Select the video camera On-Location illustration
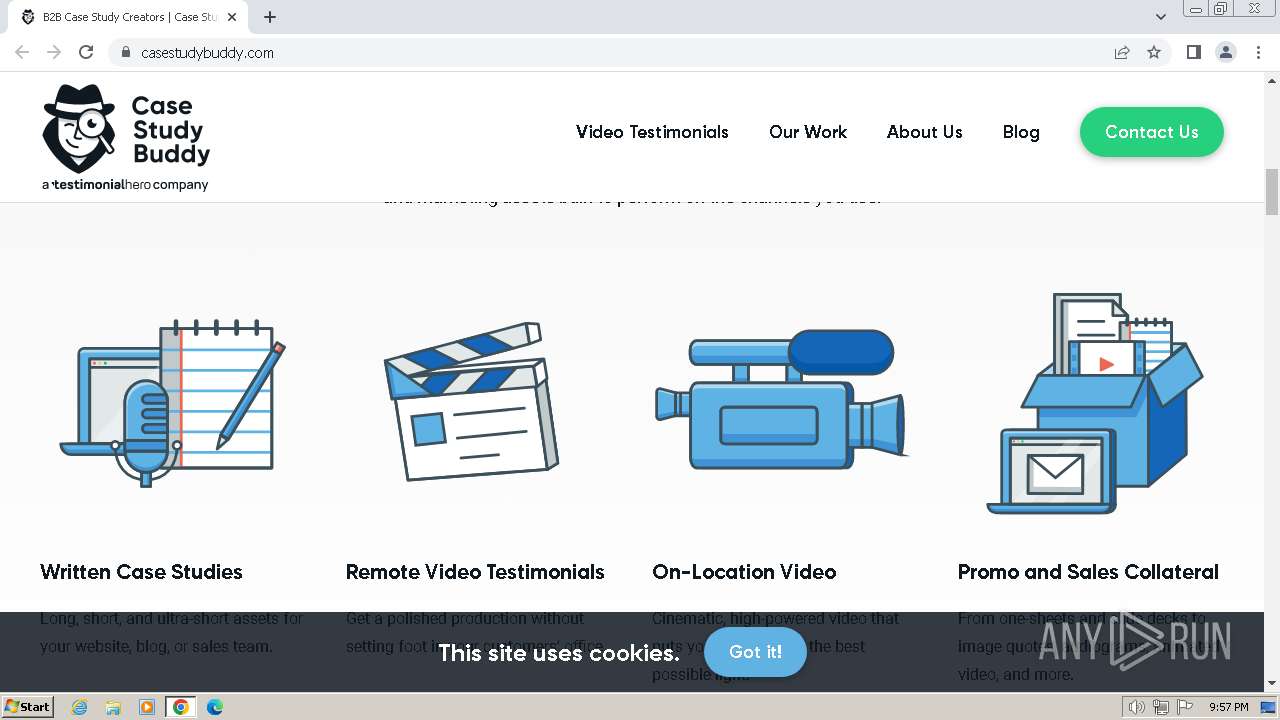Image resolution: width=1280 pixels, height=720 pixels. (x=780, y=400)
